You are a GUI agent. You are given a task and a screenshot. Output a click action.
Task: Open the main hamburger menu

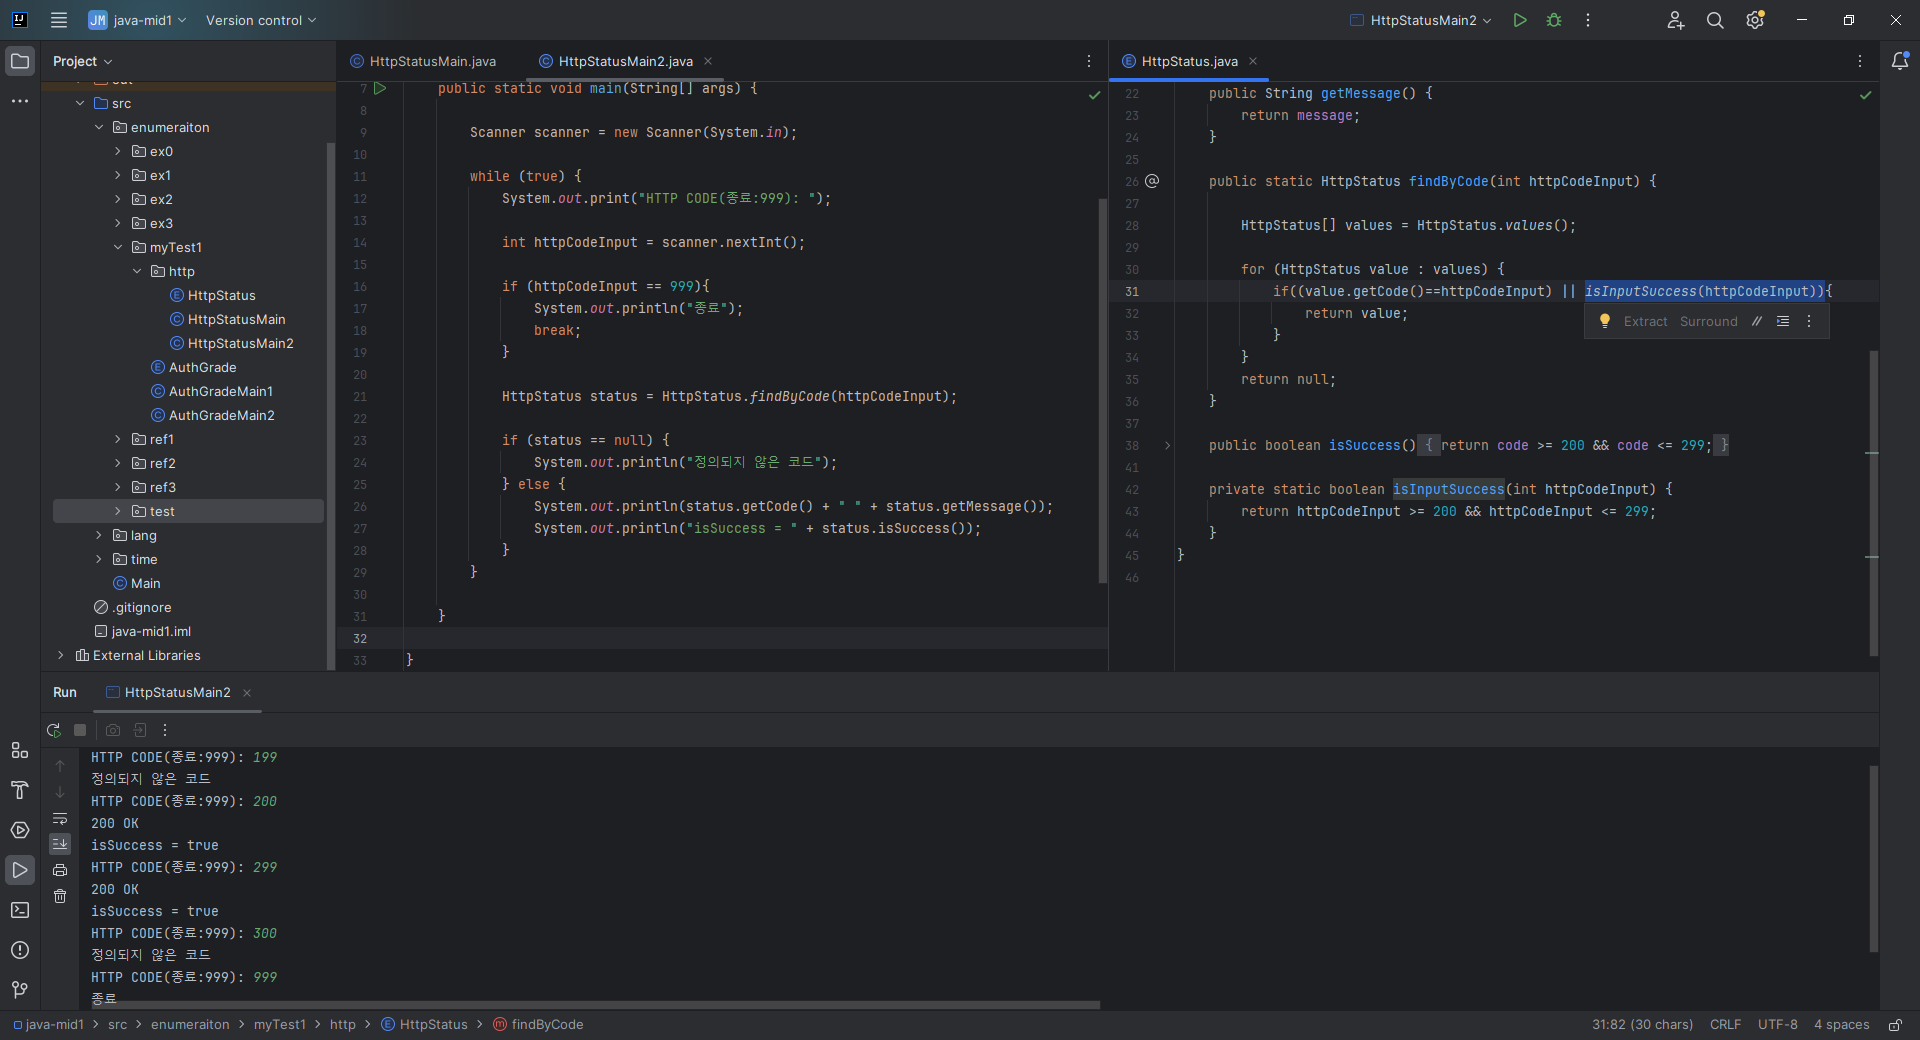click(x=59, y=20)
